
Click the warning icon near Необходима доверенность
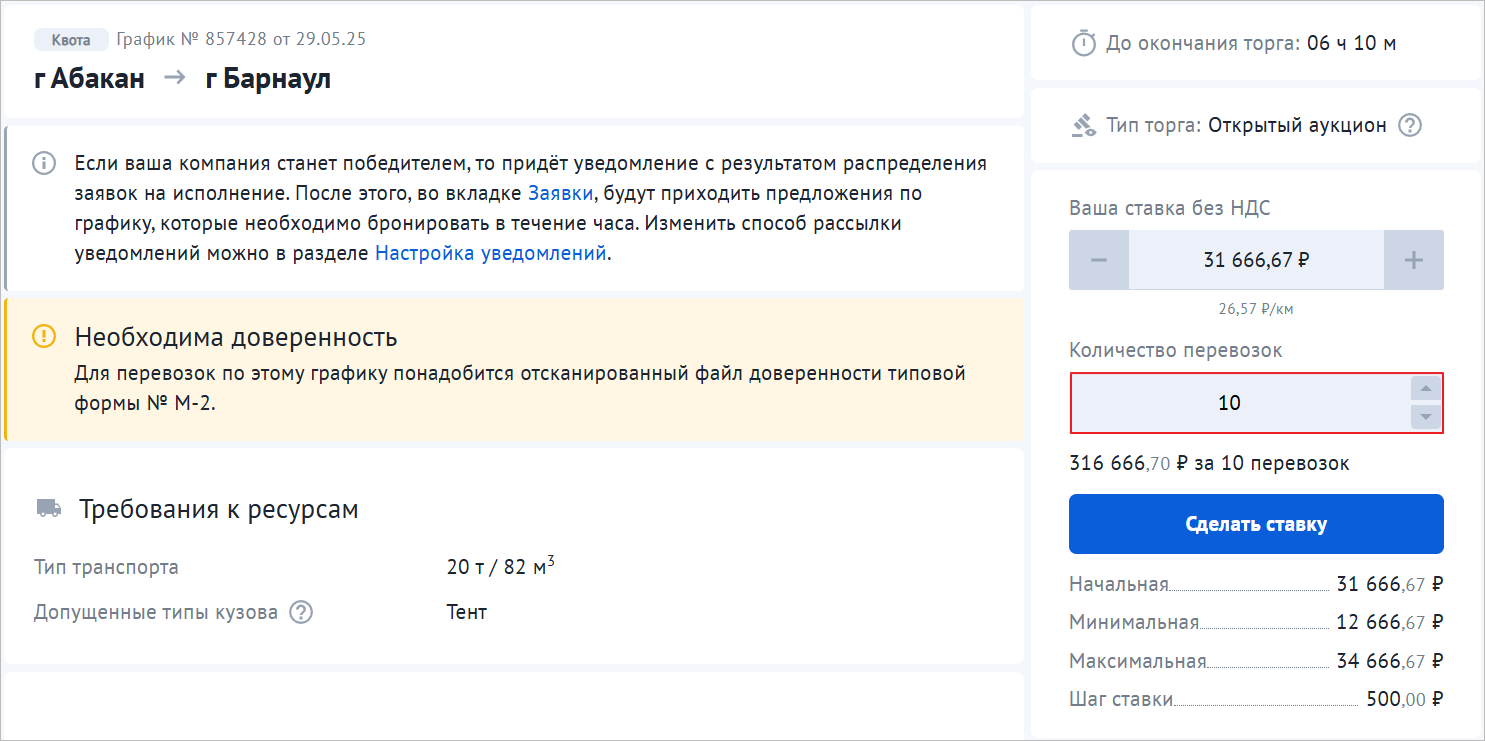(44, 336)
